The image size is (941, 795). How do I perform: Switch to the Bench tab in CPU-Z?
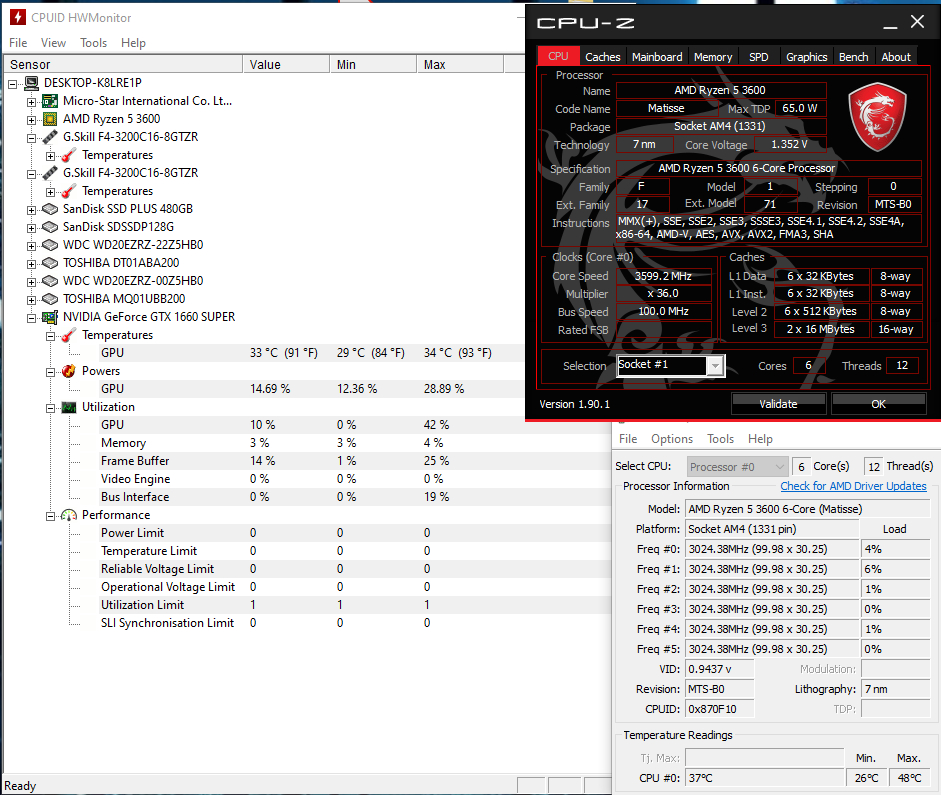click(x=853, y=56)
